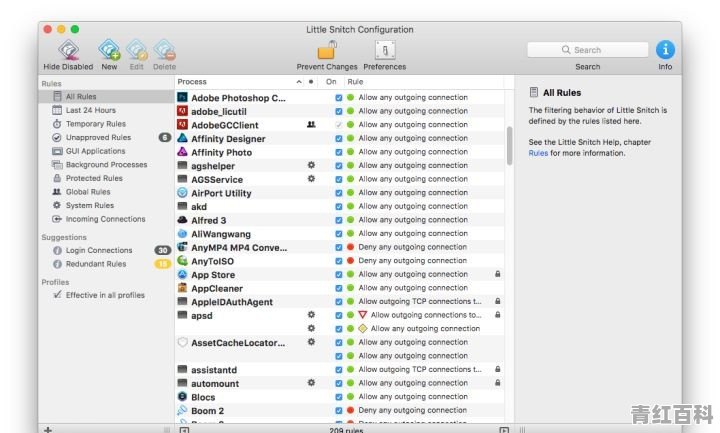Select Last 24 Hours in sidebar
Viewport: 720px width, 433px height.
pyautogui.click(x=106, y=110)
